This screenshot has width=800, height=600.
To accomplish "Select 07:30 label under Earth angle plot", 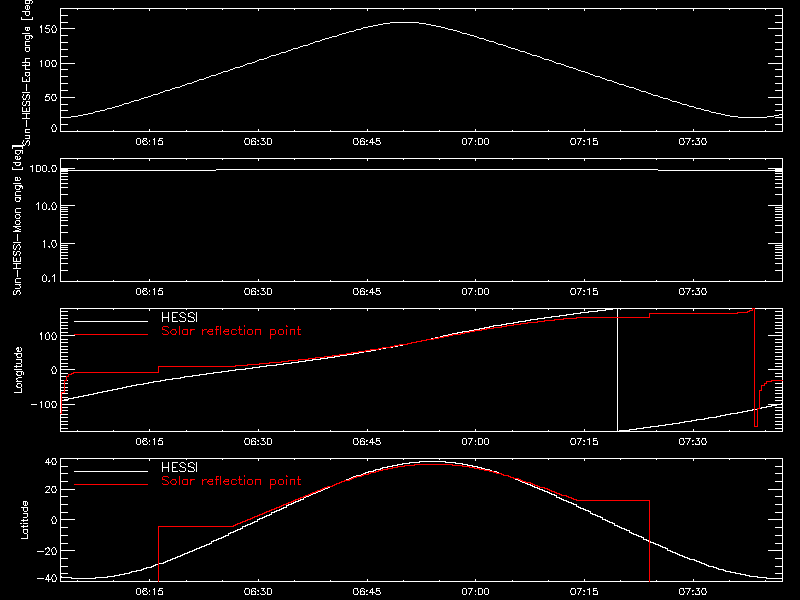I will (693, 142).
